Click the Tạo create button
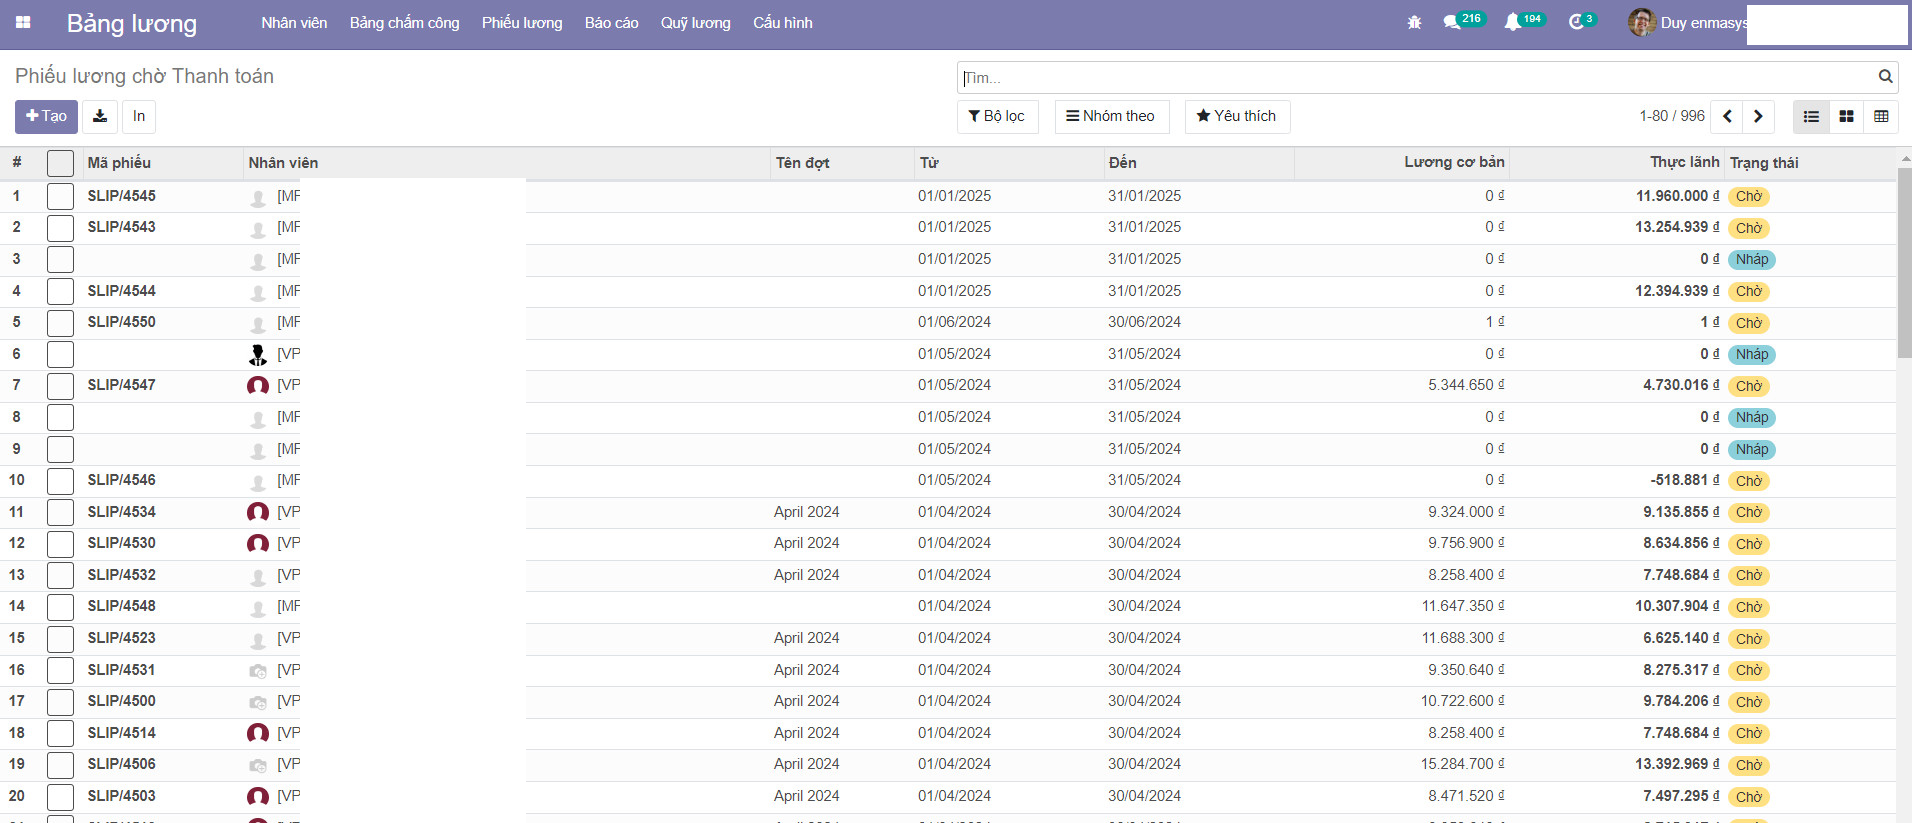Viewport: 1912px width, 823px height. [46, 116]
